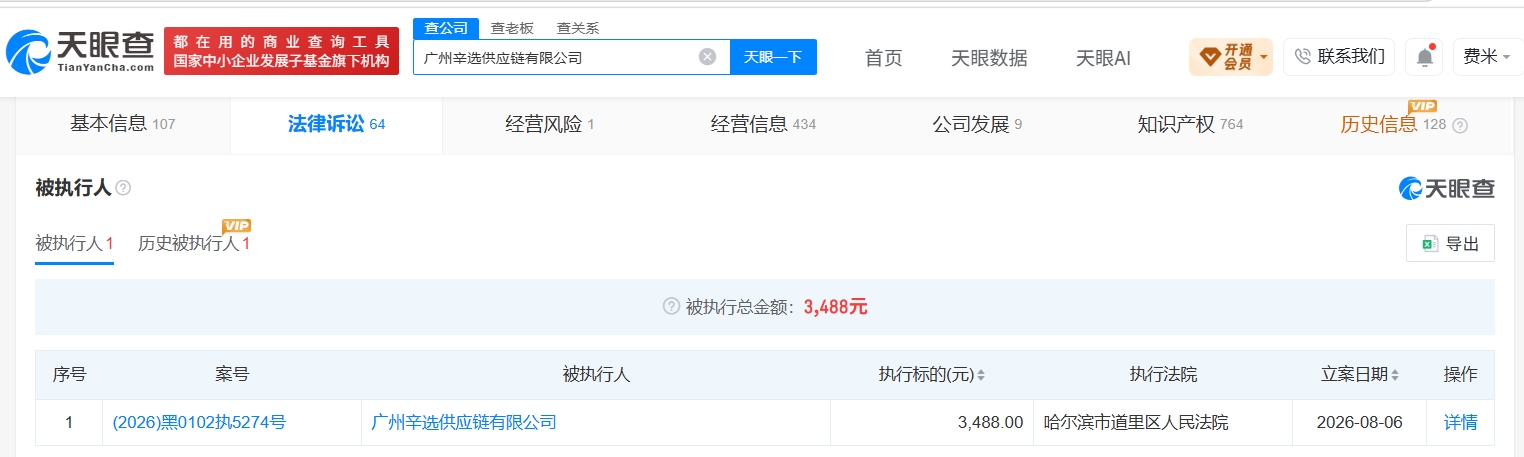Open 广州辛选供应链有限公司 link in table
The width and height of the screenshot is (1524, 457).
463,423
